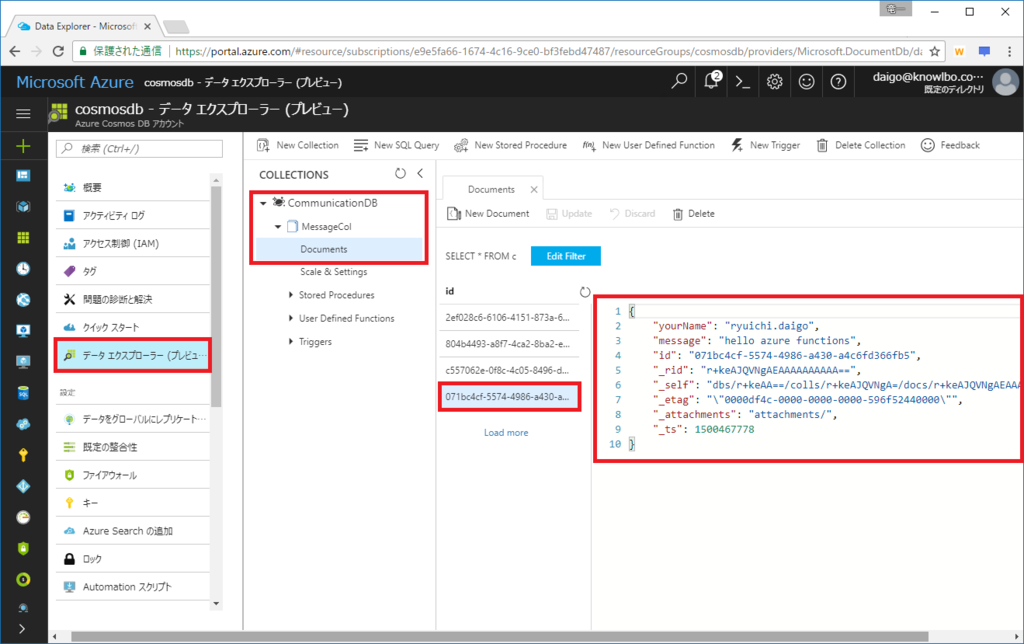The width and height of the screenshot is (1024, 644).
Task: Click Delete Collection toolbar button
Action: 861,145
